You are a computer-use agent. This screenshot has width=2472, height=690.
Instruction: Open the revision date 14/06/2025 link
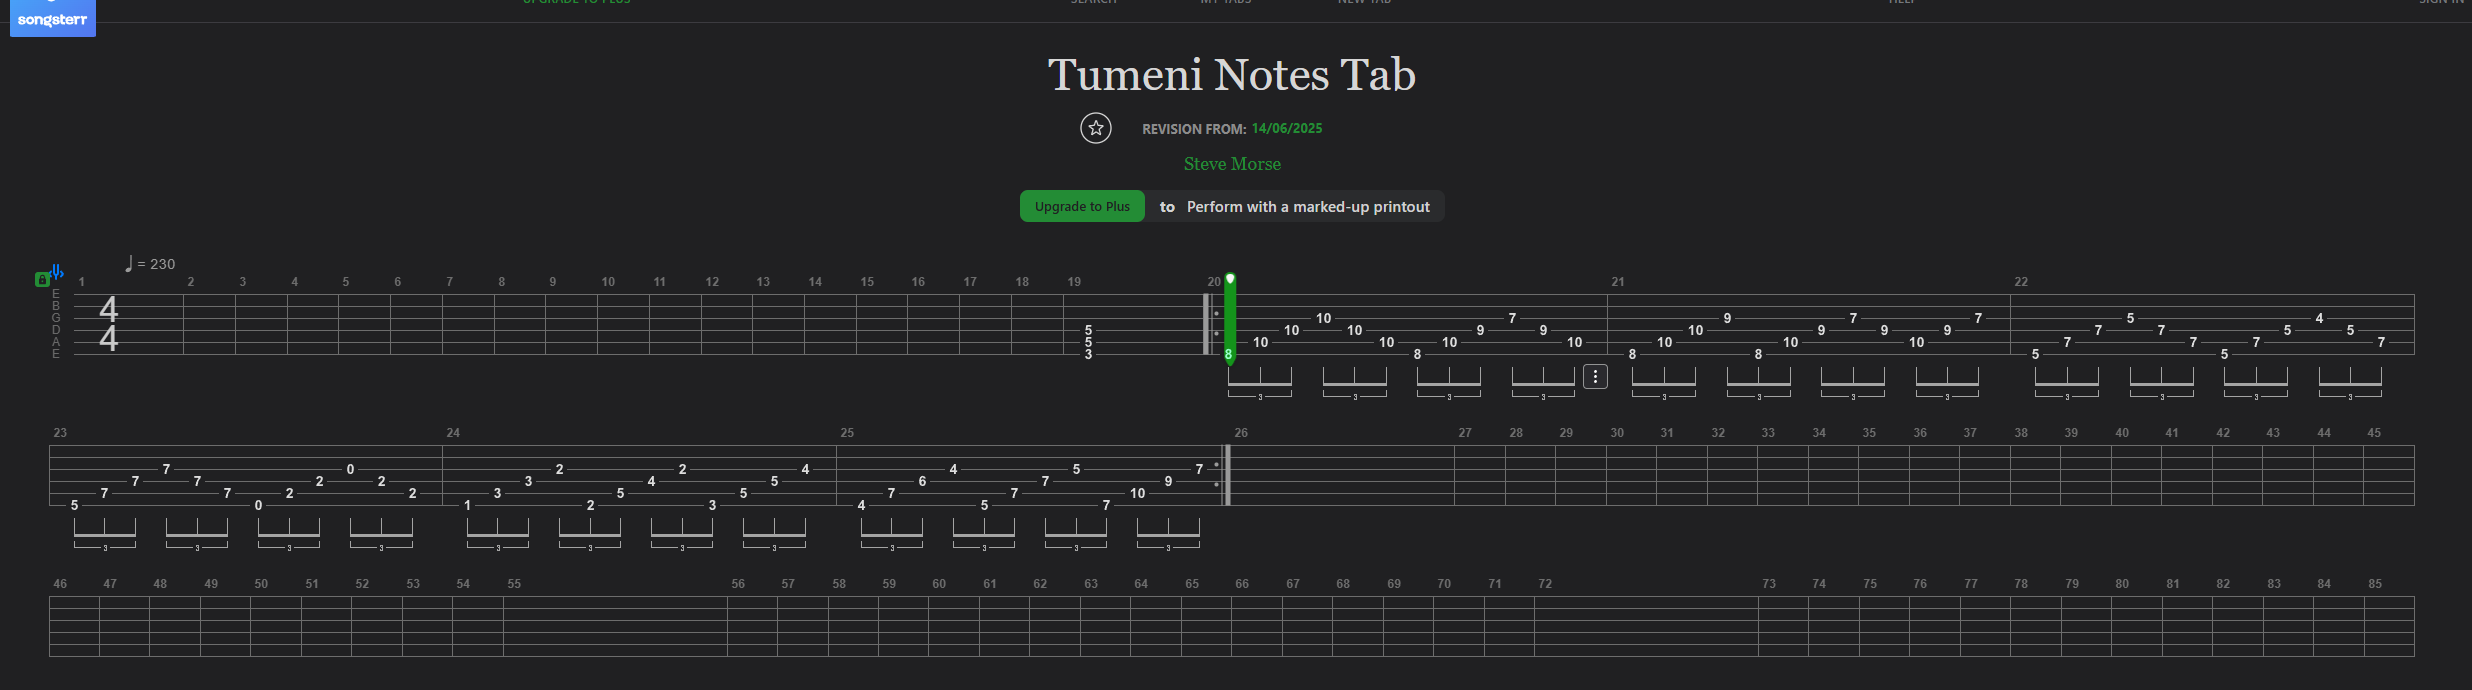pos(1287,128)
